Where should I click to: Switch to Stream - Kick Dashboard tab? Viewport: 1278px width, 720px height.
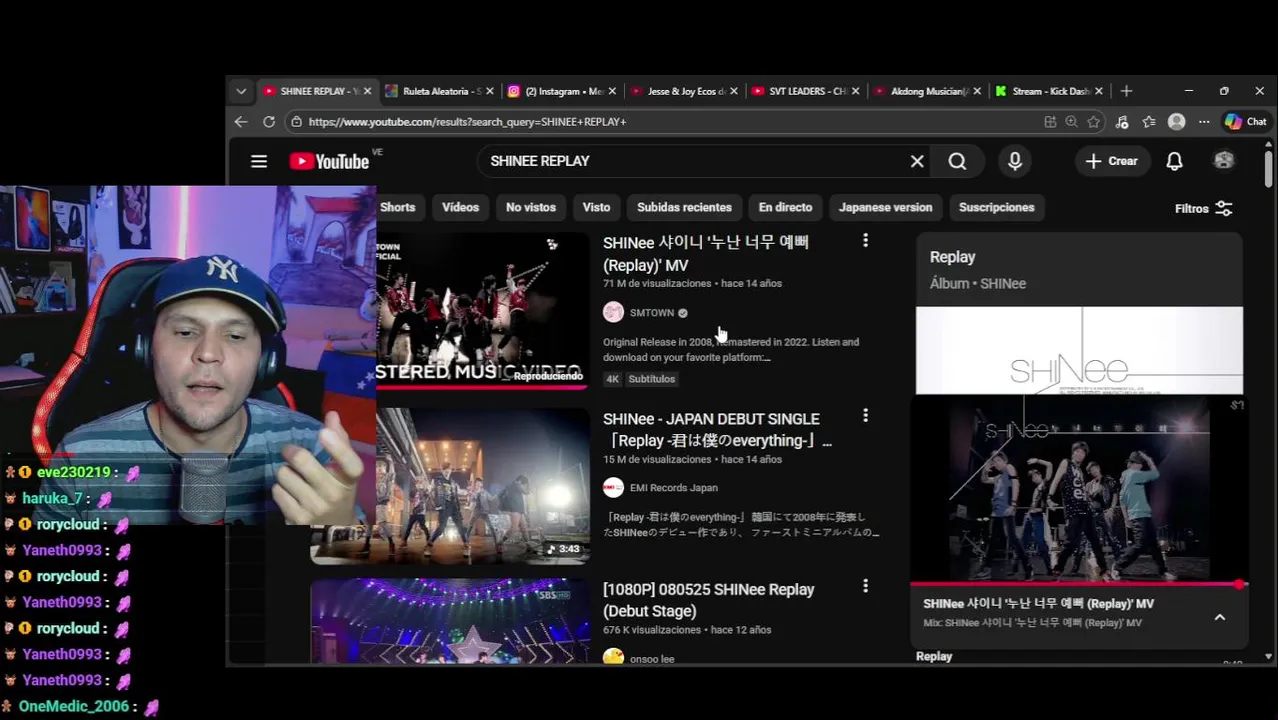[x=1049, y=91]
